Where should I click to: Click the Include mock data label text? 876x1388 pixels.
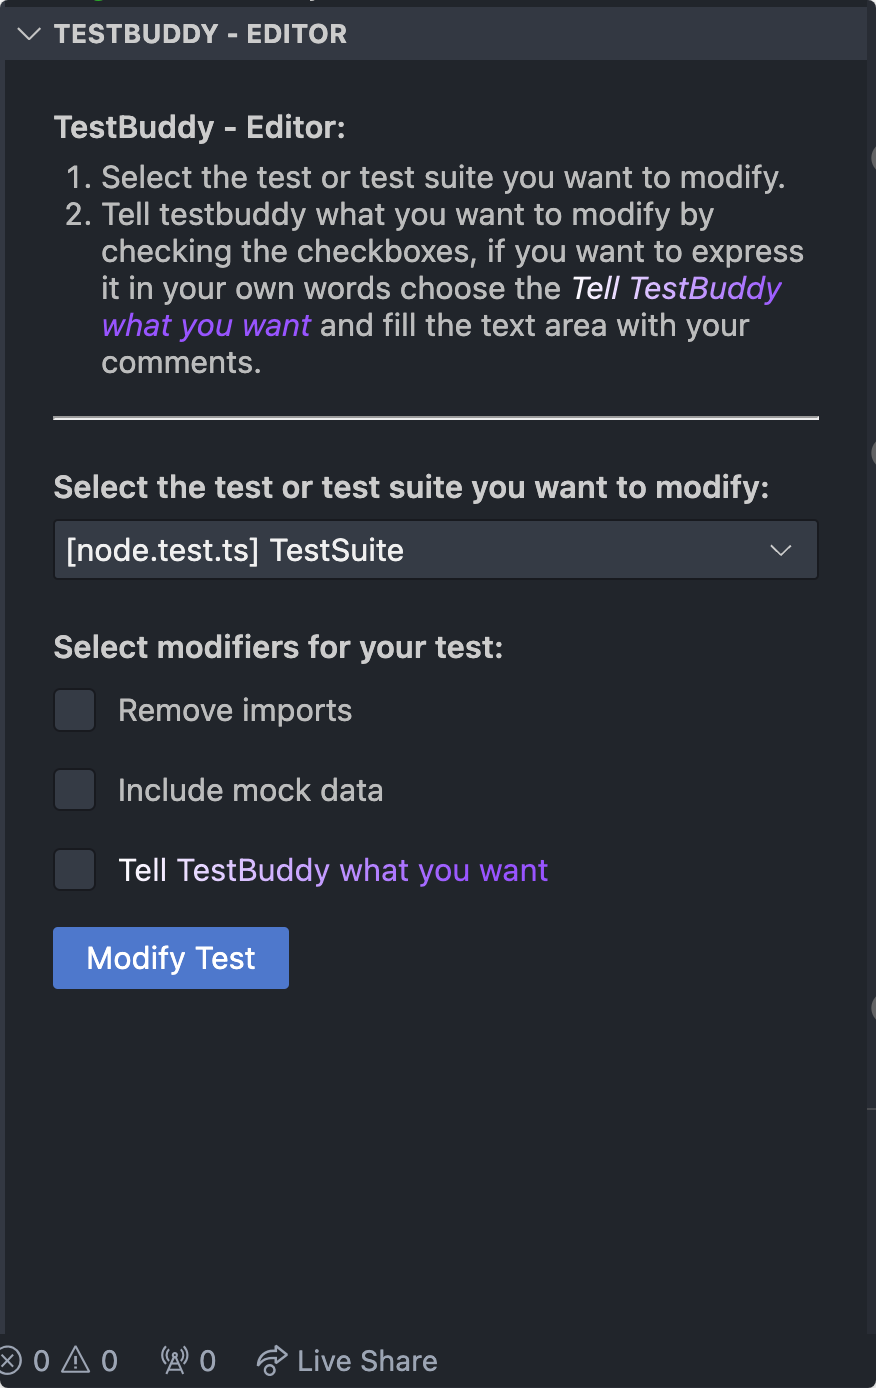tap(250, 791)
